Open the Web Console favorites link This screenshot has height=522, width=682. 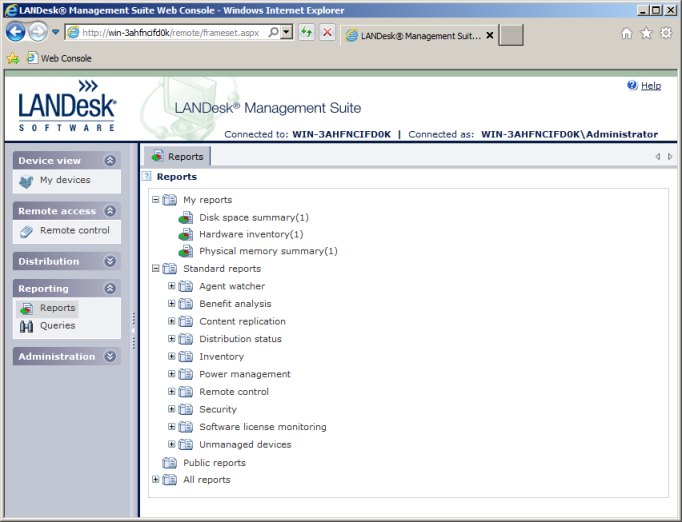coord(59,58)
